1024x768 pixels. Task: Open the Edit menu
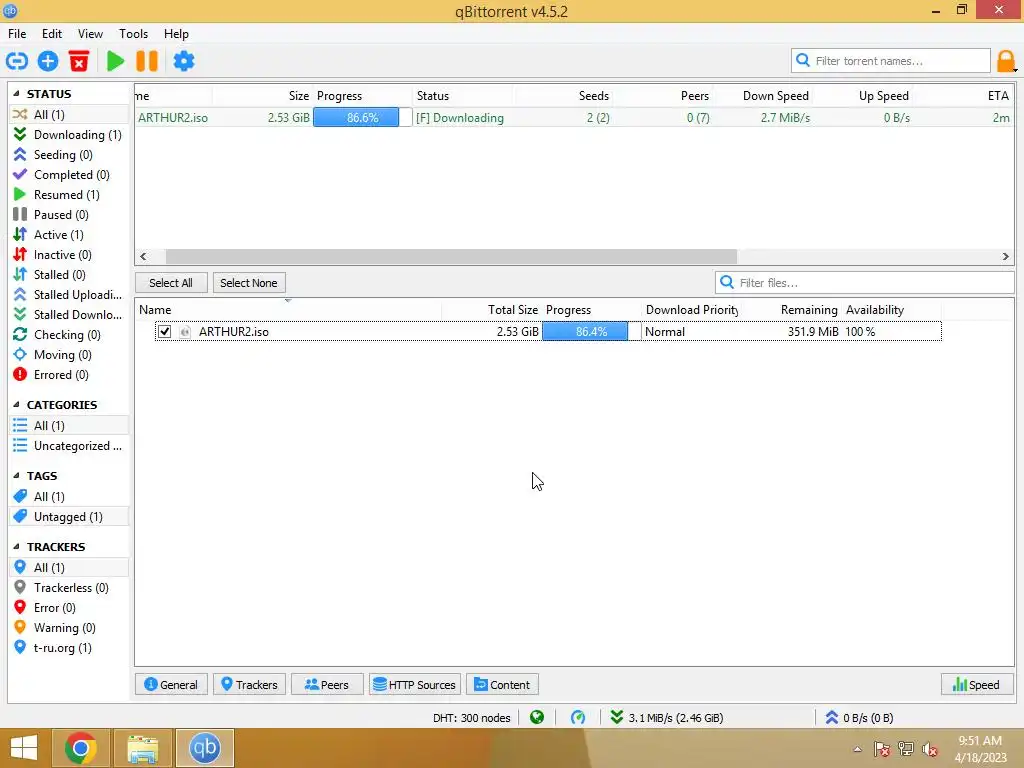point(52,34)
